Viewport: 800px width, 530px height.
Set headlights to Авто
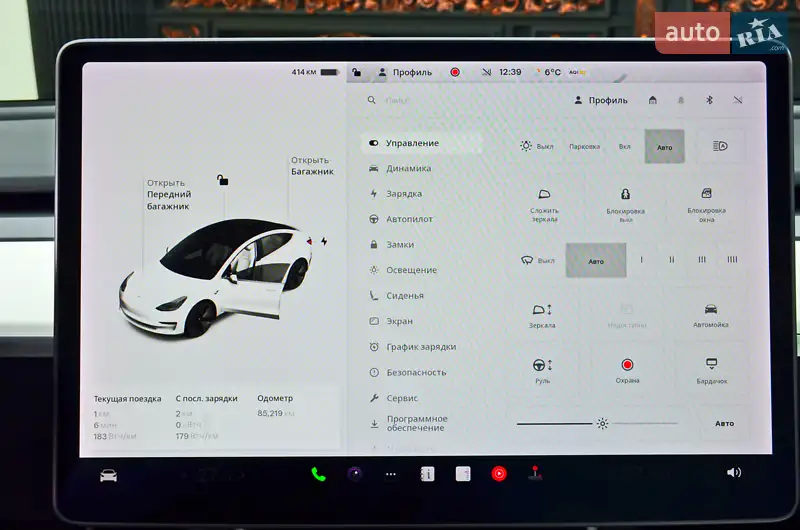664,147
